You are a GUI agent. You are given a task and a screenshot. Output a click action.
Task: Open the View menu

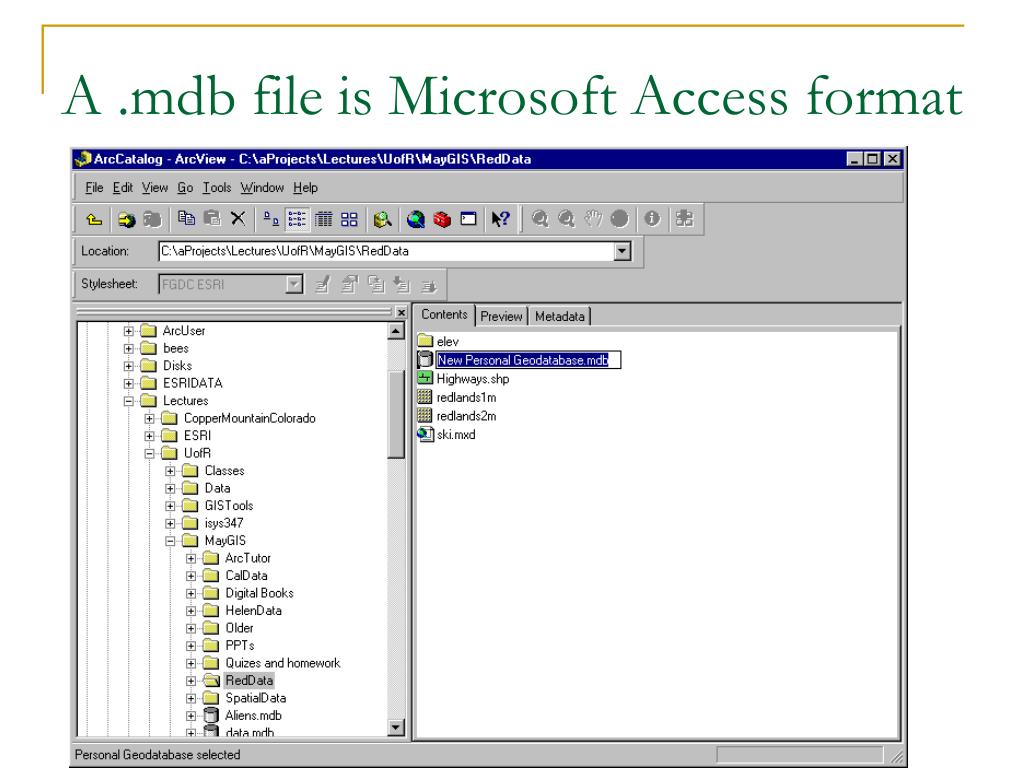(x=155, y=187)
